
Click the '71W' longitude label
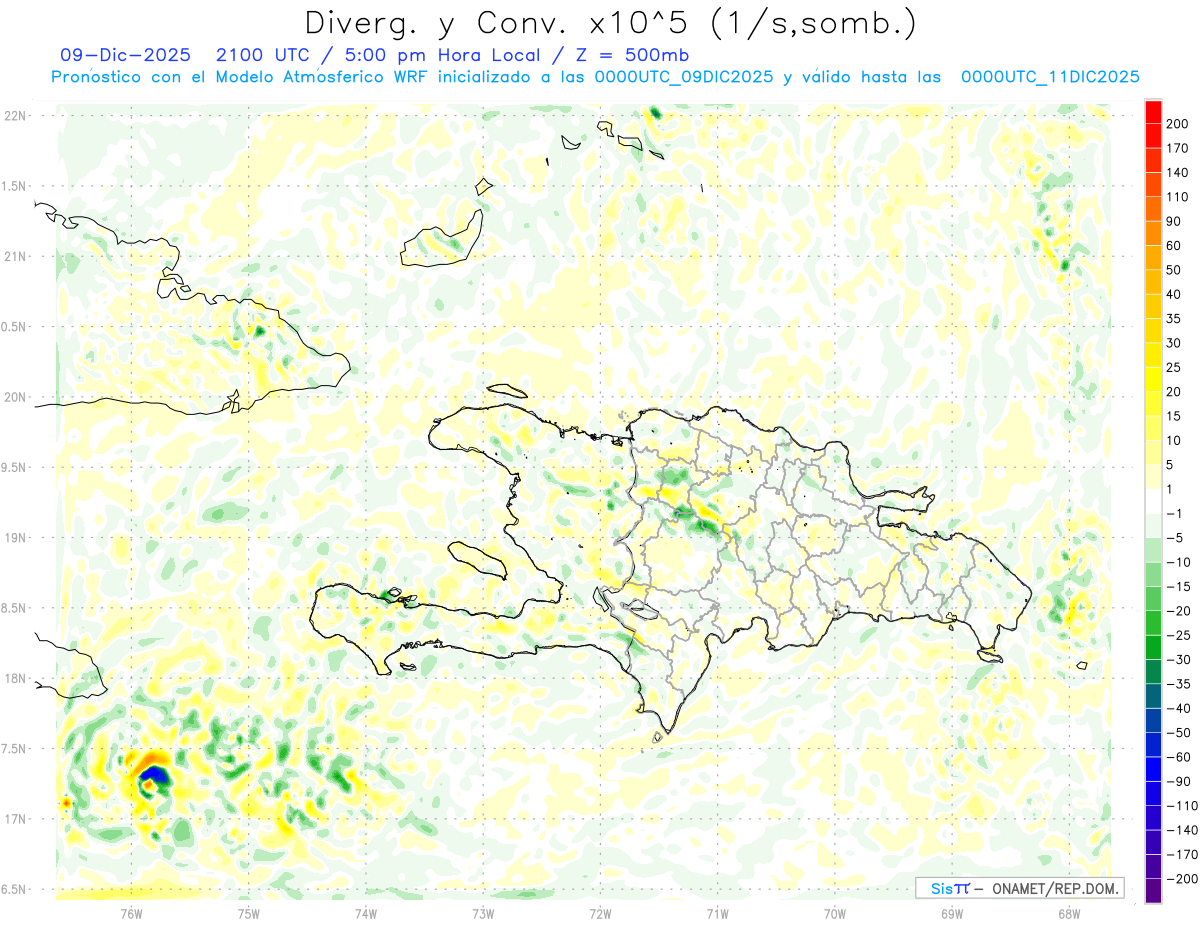tap(717, 913)
